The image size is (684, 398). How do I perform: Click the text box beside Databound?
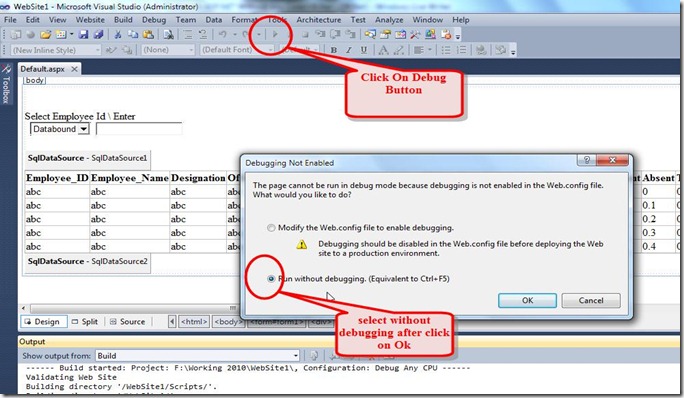click(x=139, y=129)
